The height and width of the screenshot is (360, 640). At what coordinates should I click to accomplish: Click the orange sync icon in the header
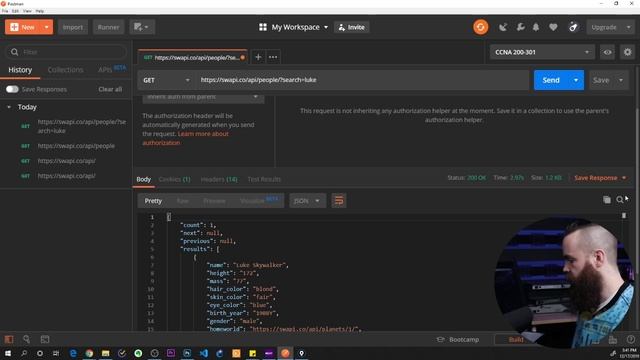tap(480, 27)
